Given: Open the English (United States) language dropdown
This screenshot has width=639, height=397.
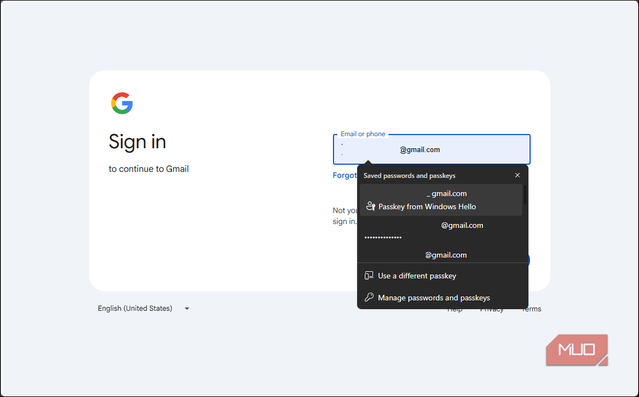Looking at the screenshot, I should 143,309.
